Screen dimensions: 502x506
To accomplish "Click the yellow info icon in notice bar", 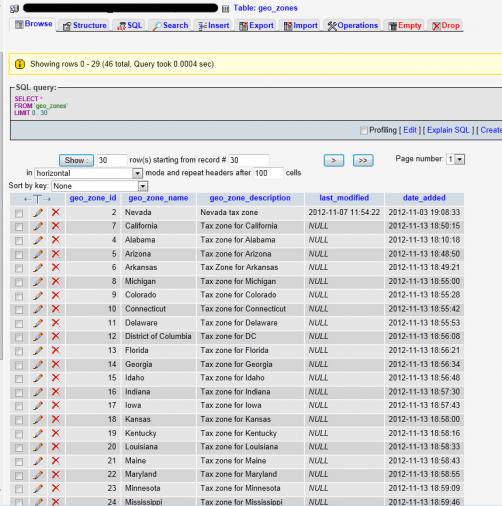I will (20, 64).
